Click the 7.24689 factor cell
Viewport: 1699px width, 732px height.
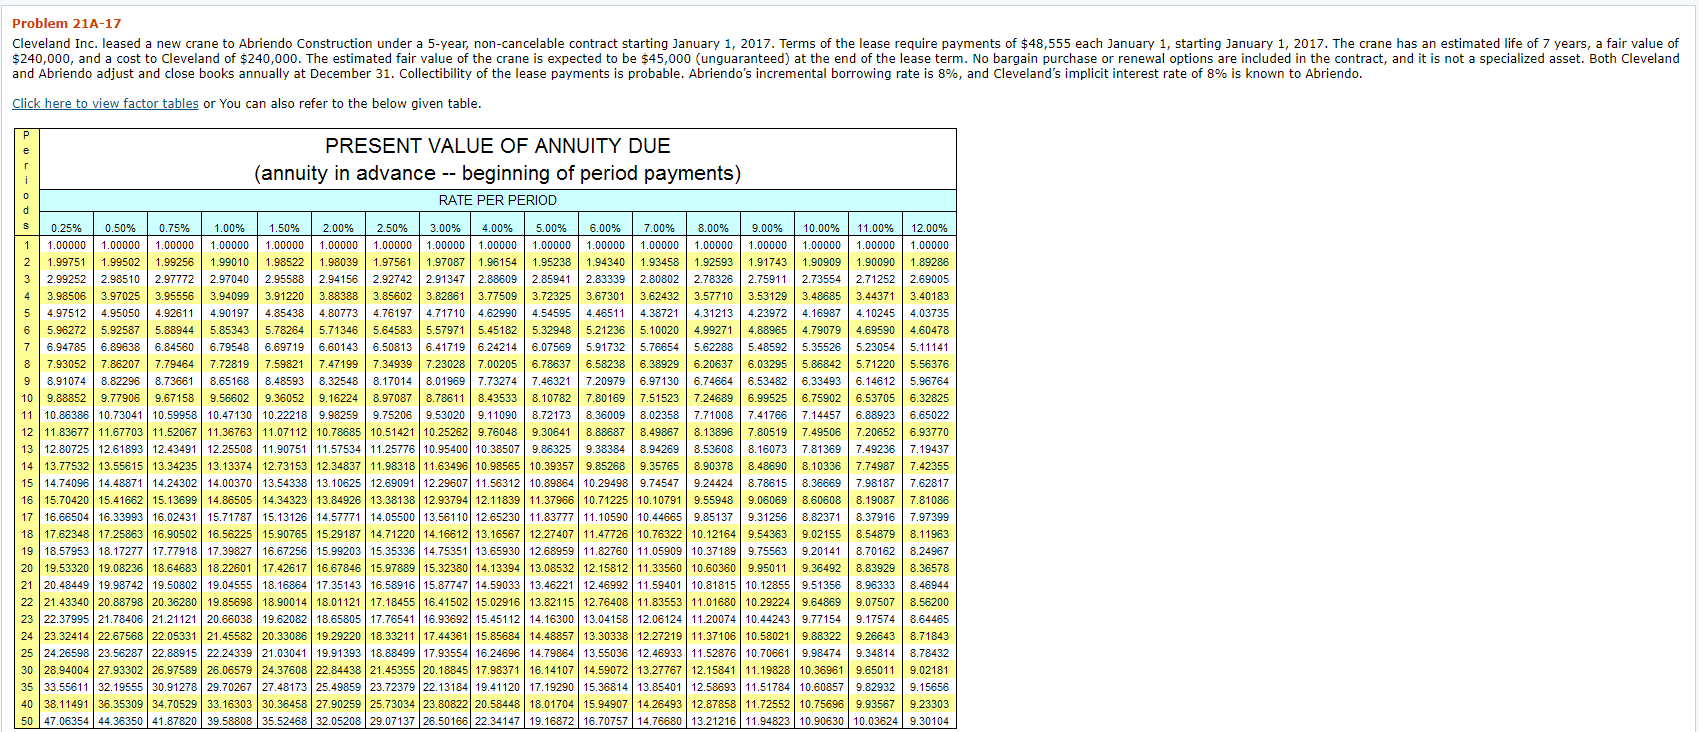click(714, 398)
